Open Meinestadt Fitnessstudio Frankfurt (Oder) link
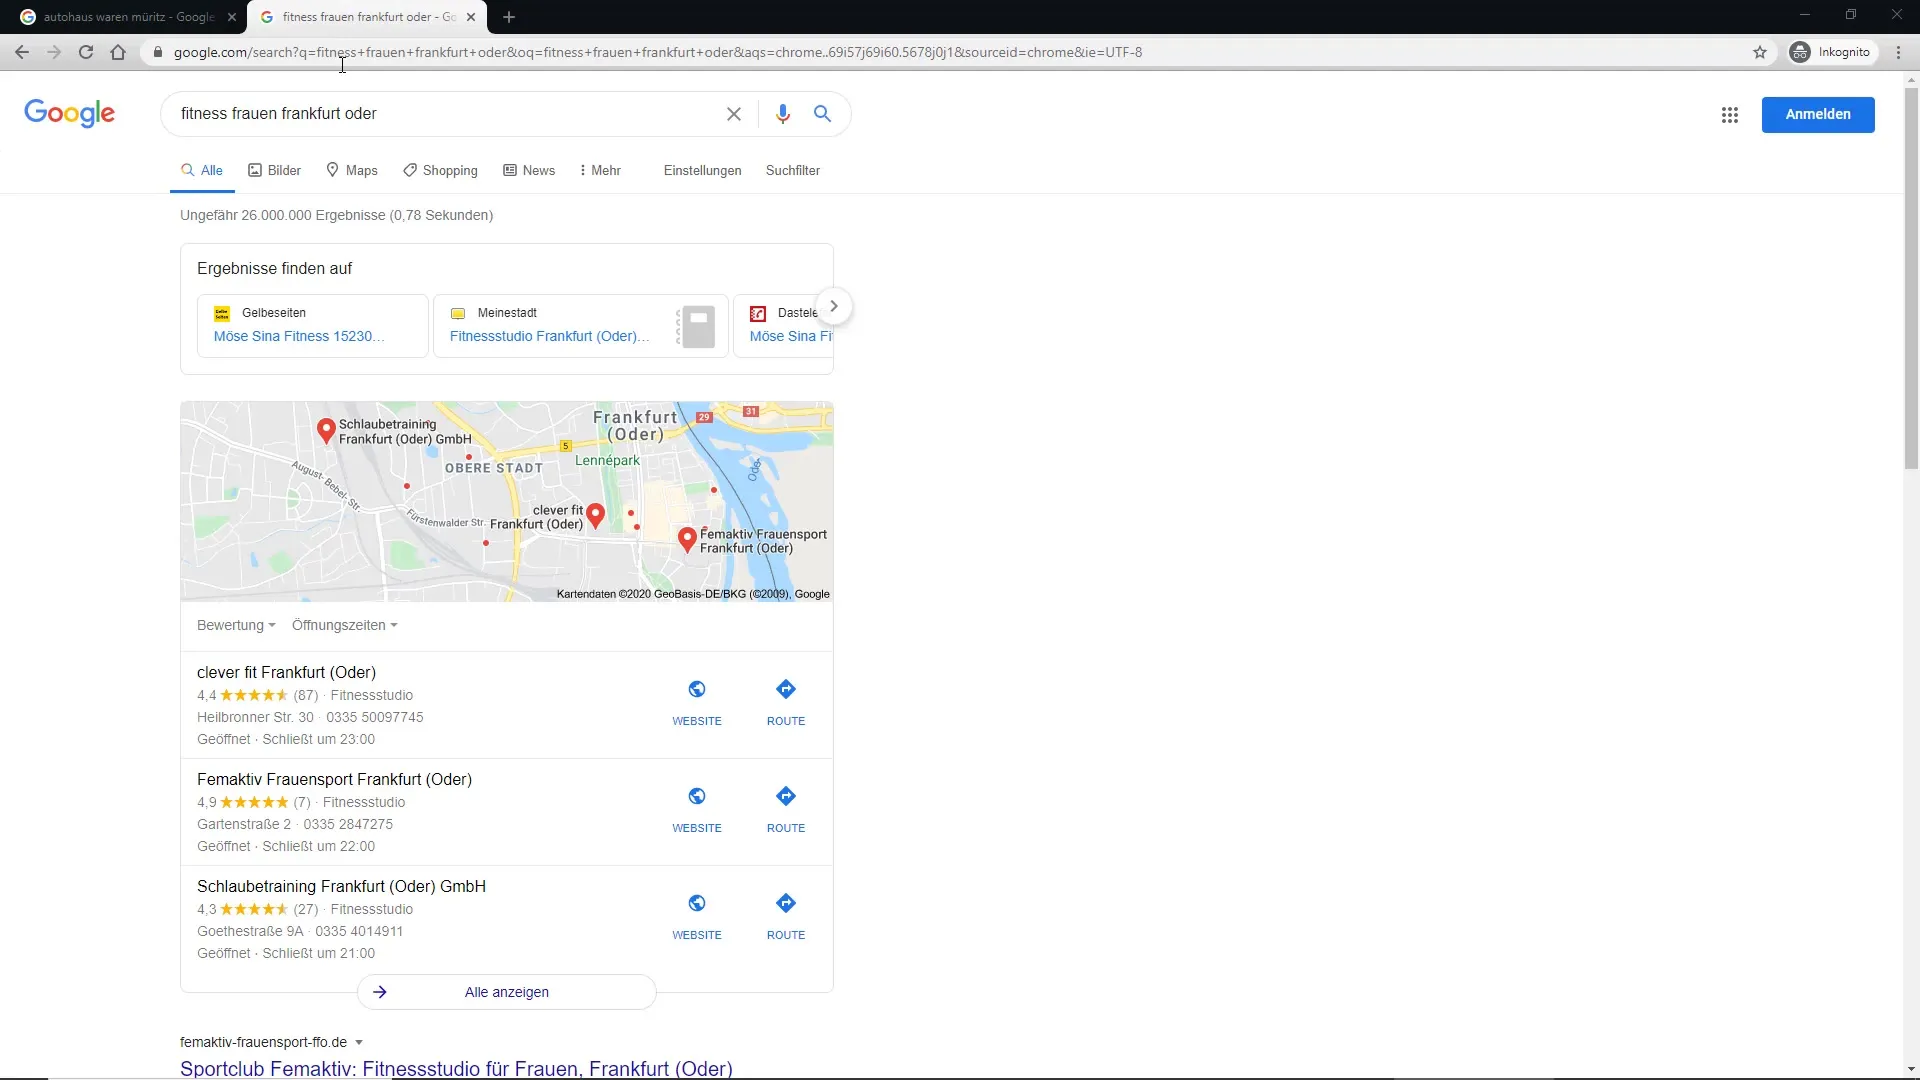 550,336
